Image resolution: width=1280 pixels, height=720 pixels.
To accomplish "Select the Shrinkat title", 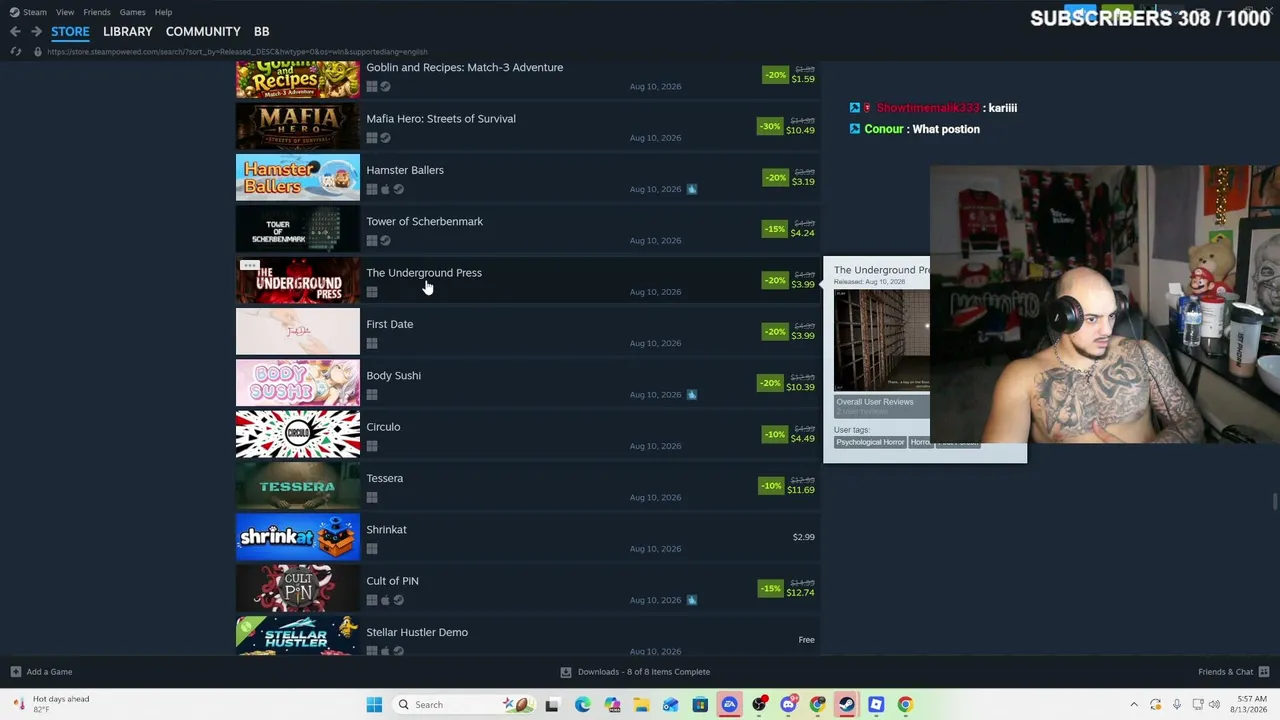I will (386, 529).
